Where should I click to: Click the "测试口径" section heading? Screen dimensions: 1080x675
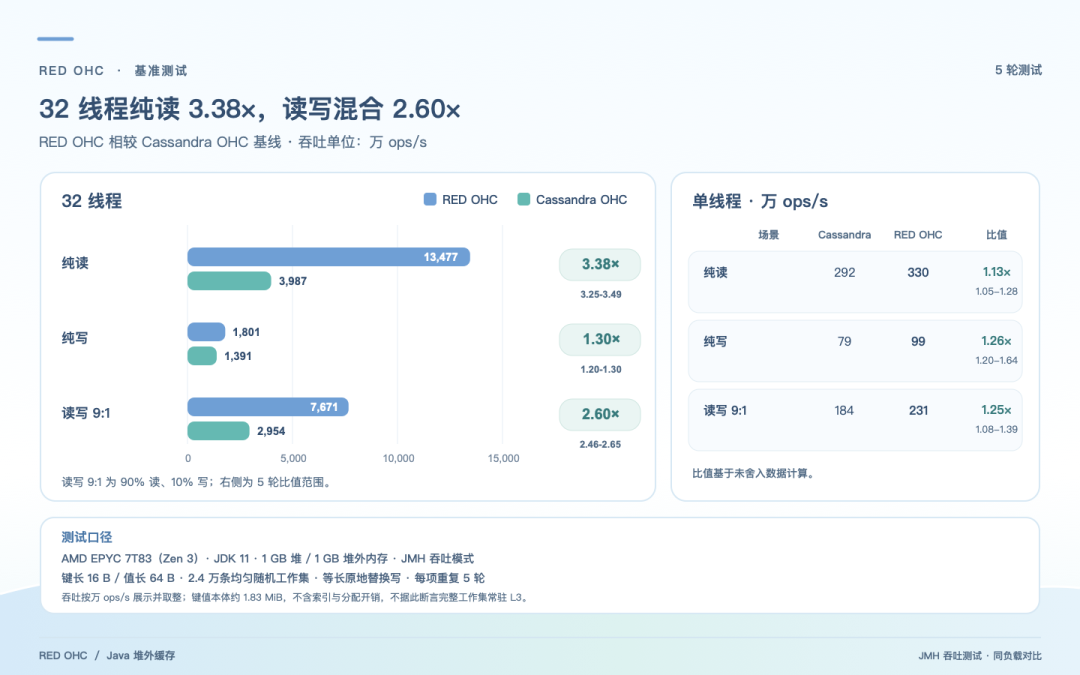tap(87, 537)
